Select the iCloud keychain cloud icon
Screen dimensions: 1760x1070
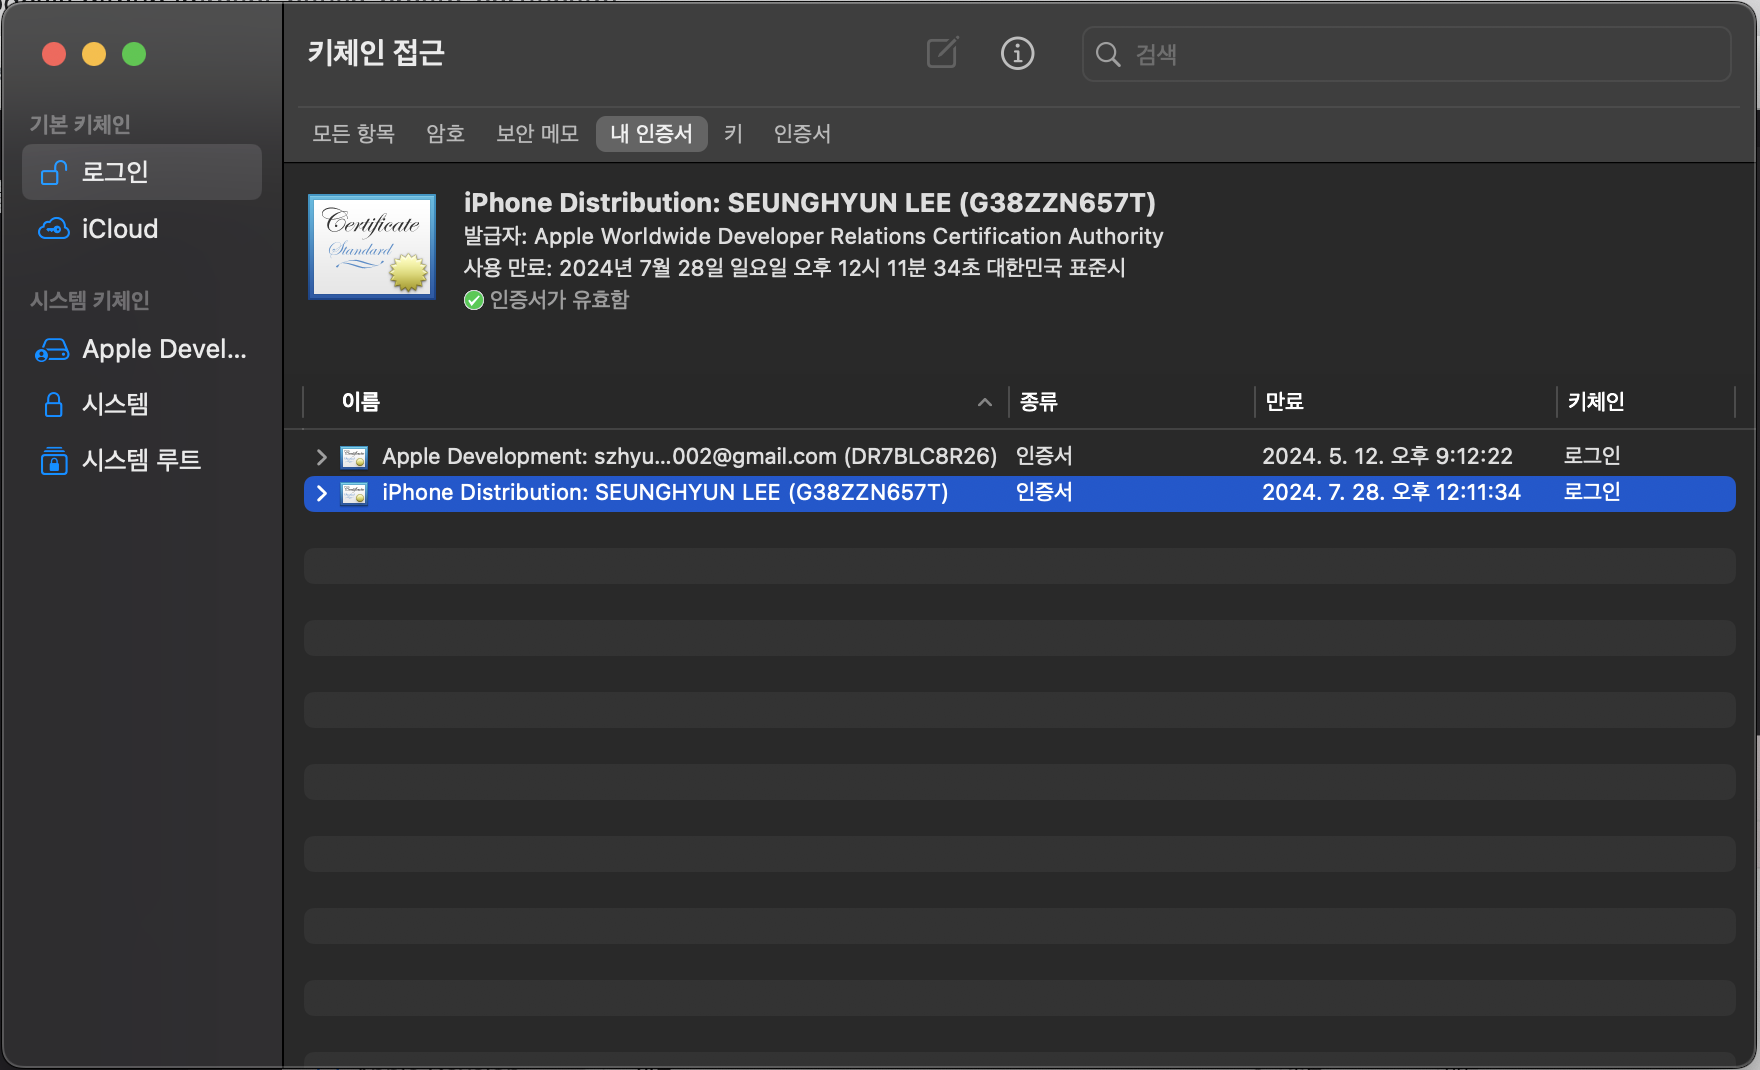(53, 229)
